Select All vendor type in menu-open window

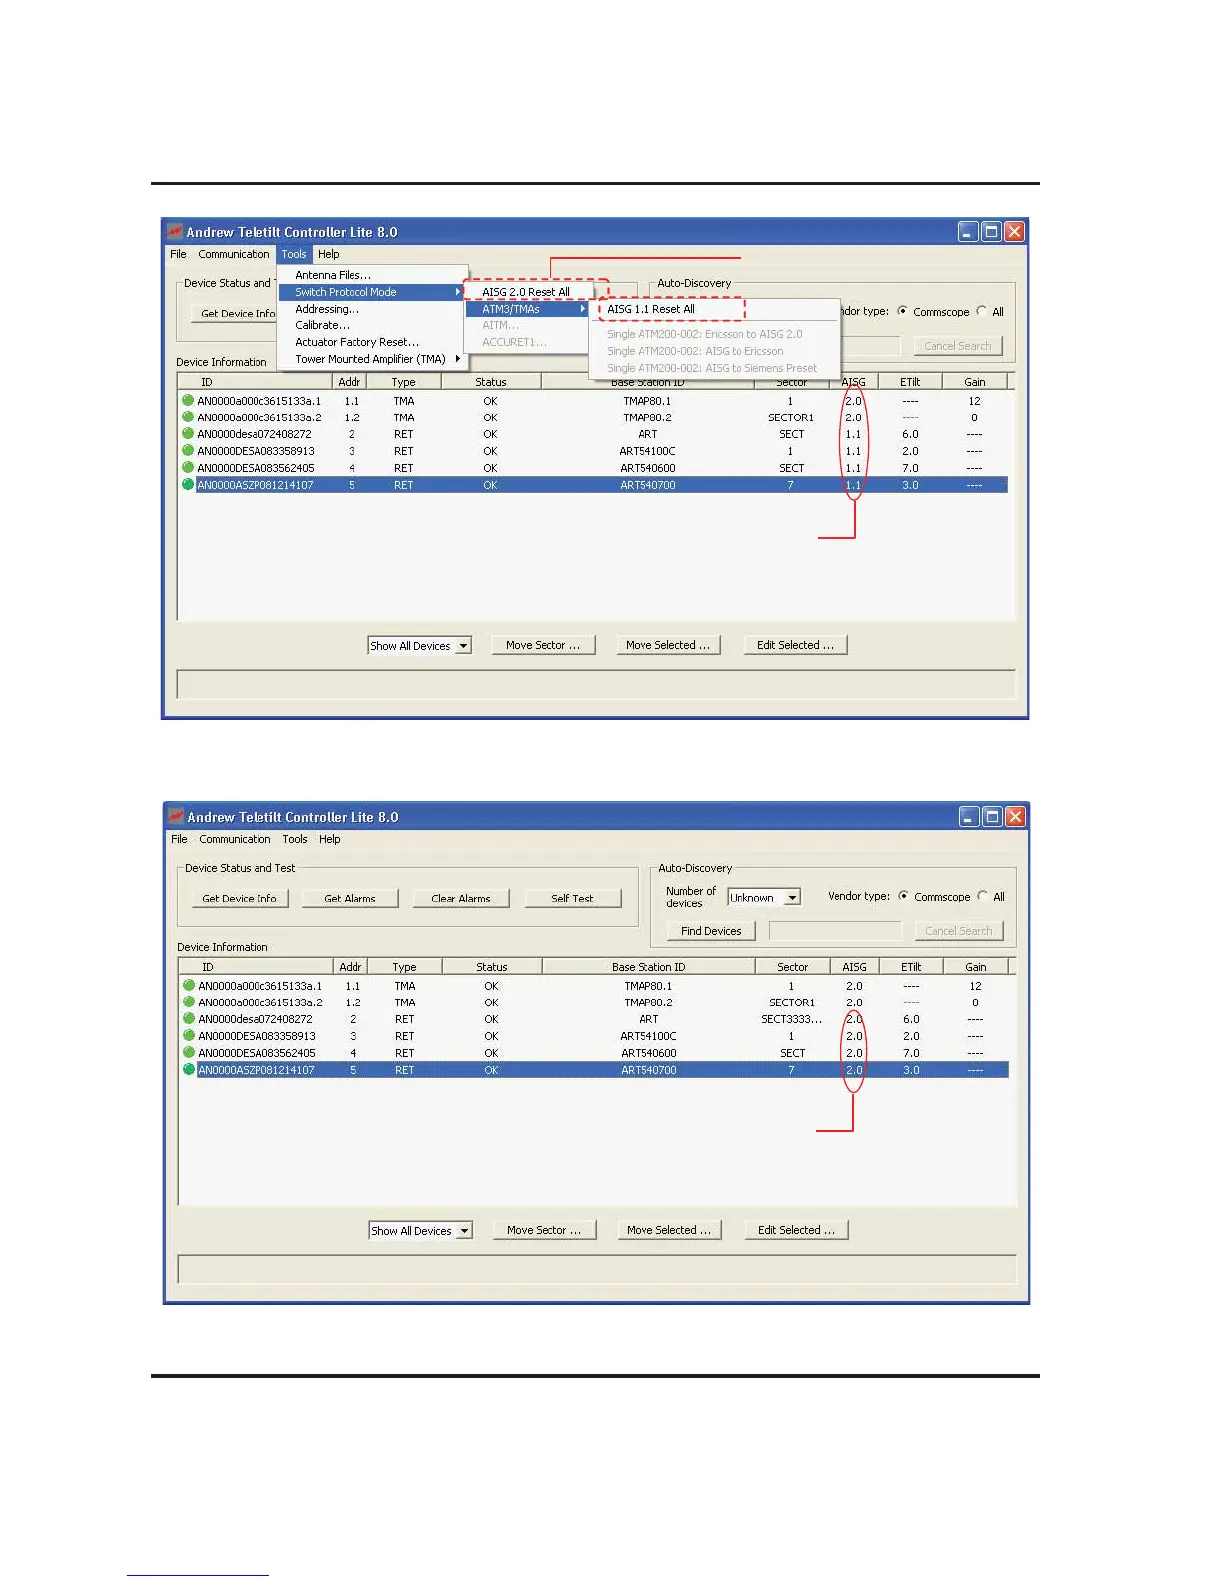981,311
